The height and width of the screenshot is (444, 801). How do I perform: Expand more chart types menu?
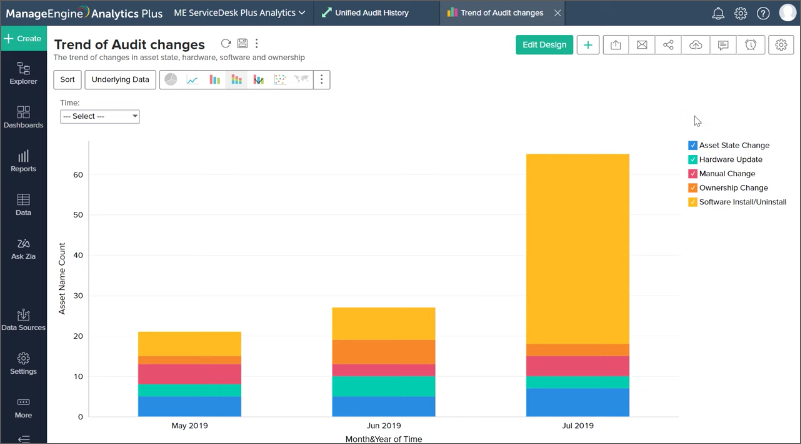click(321, 80)
